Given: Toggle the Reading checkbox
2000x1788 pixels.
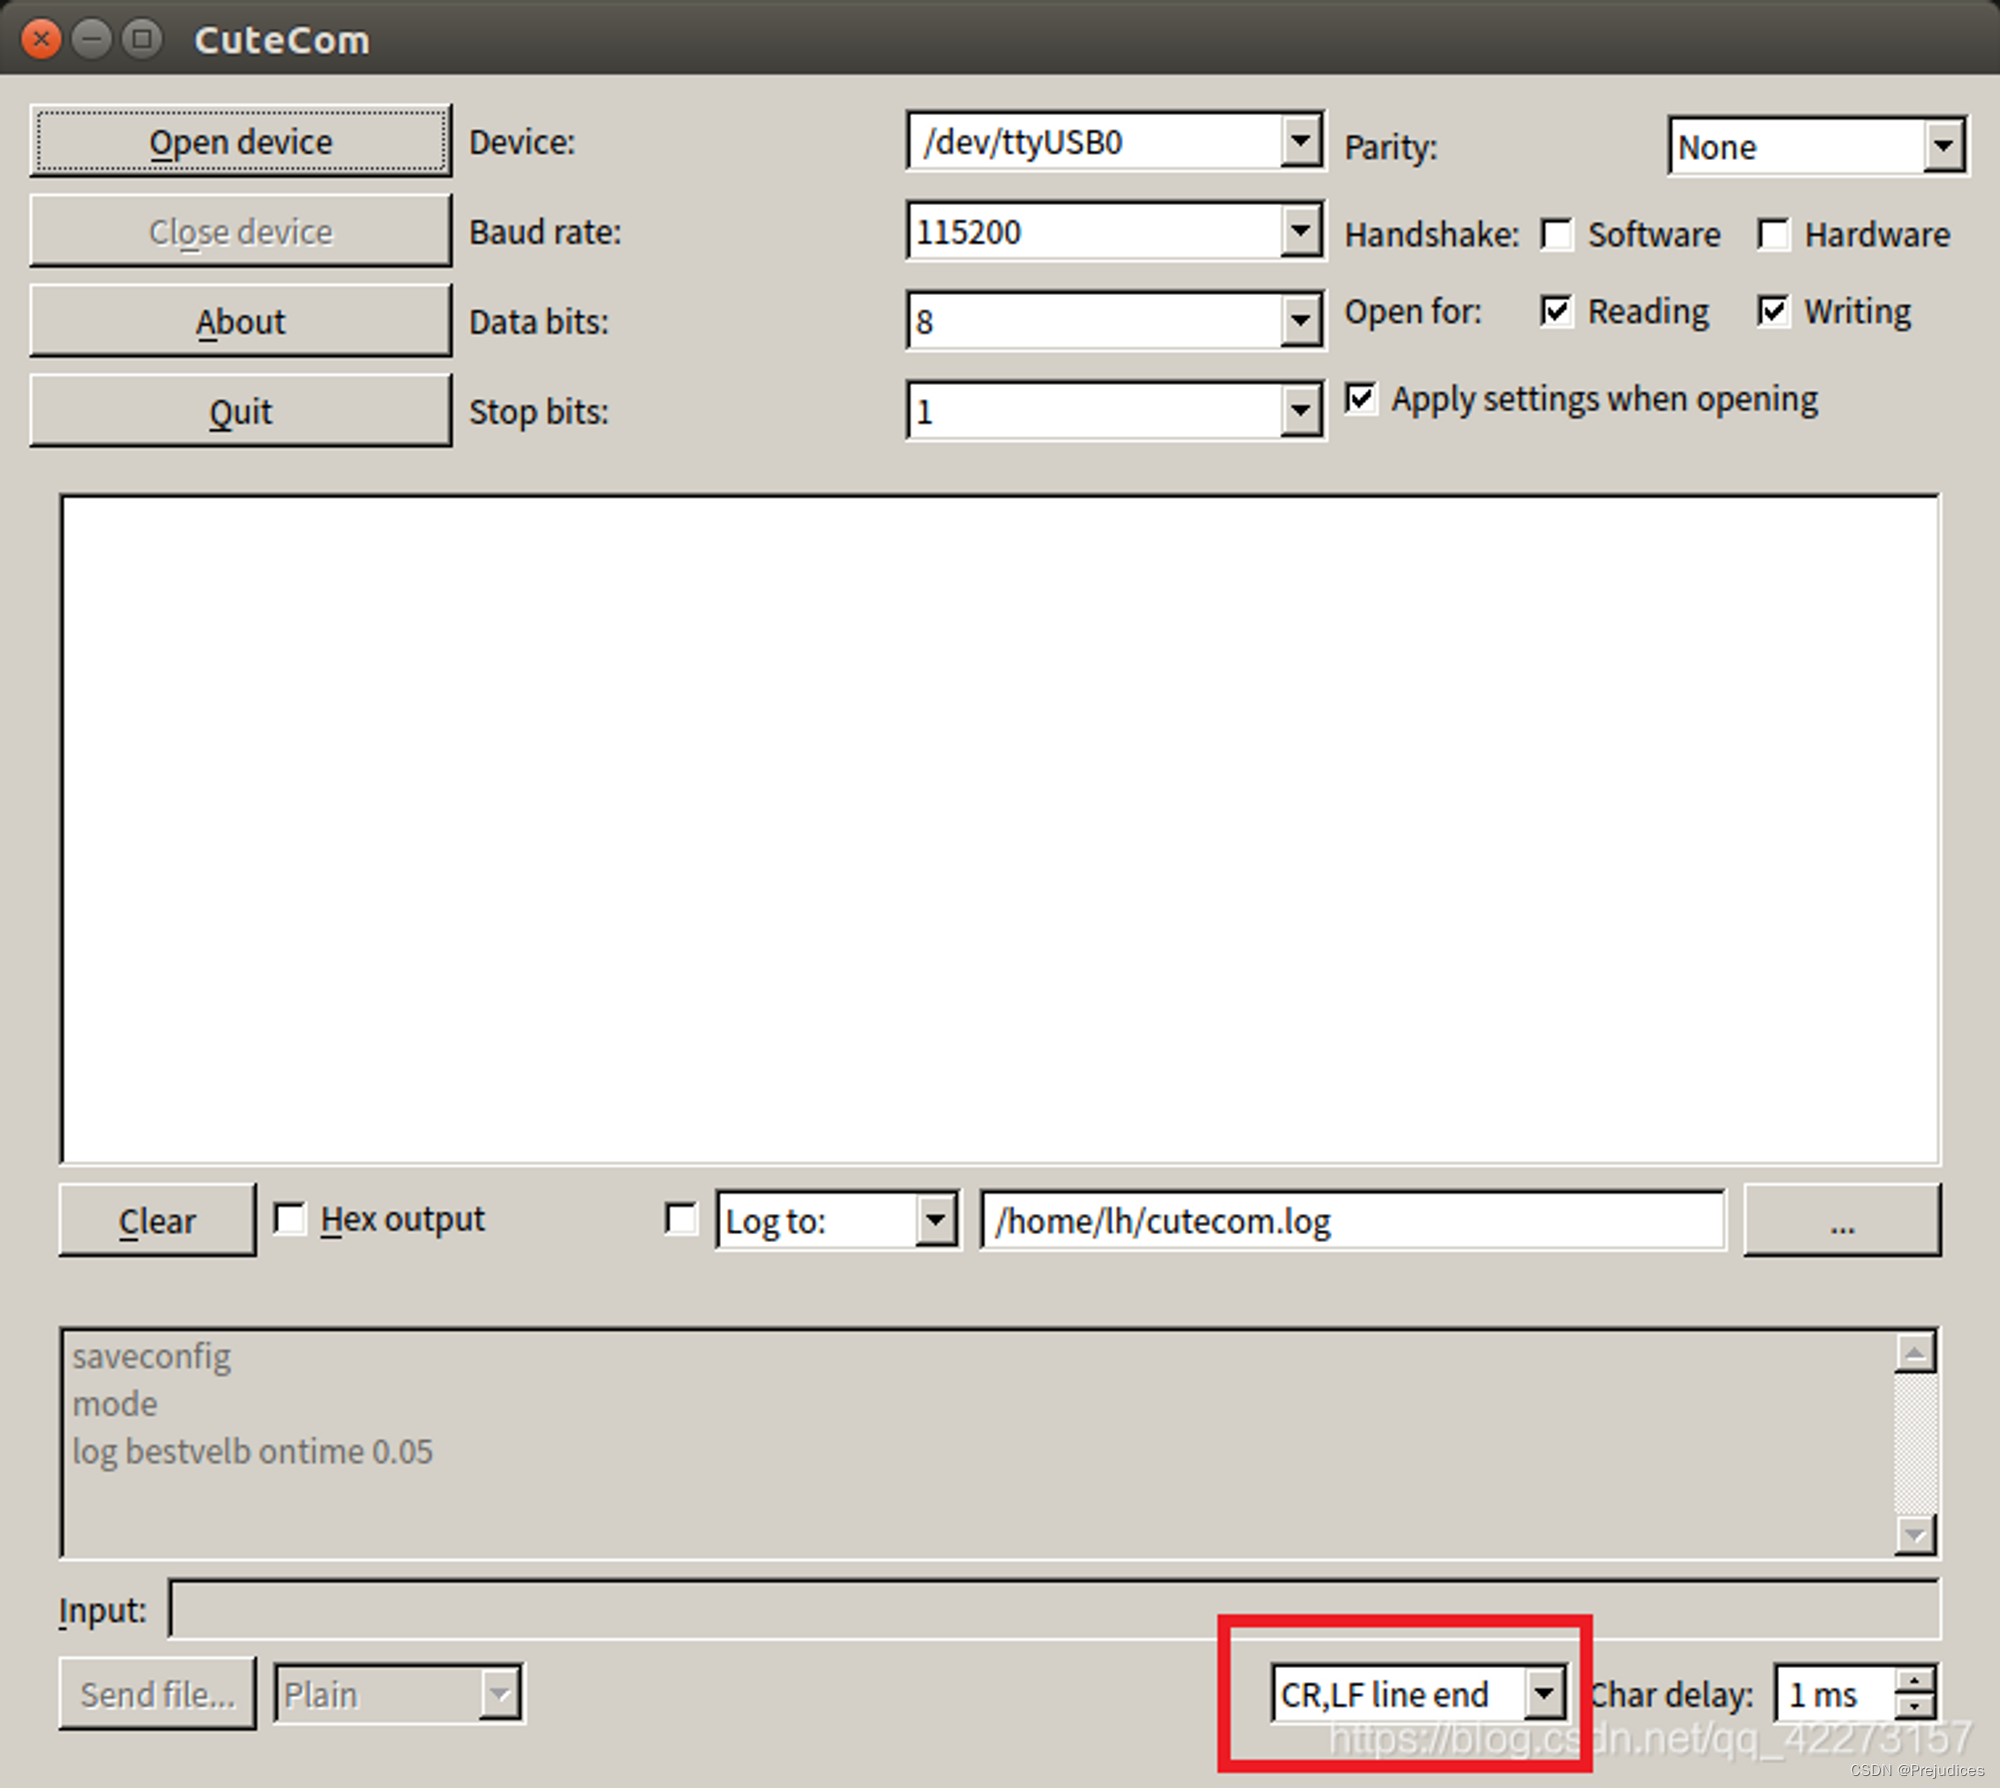Looking at the screenshot, I should tap(1556, 311).
